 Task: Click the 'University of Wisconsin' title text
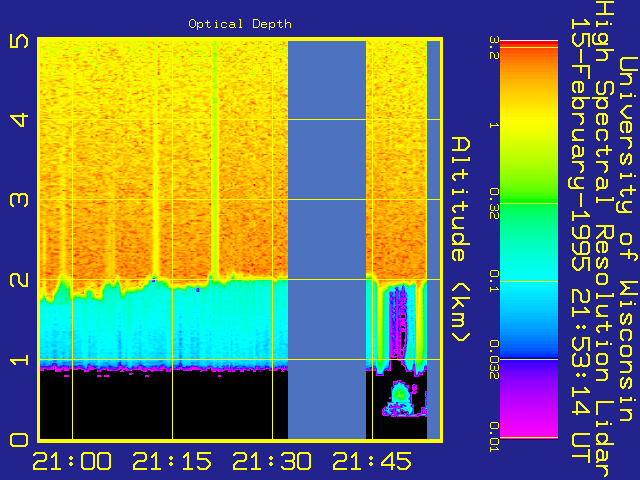(x=629, y=239)
